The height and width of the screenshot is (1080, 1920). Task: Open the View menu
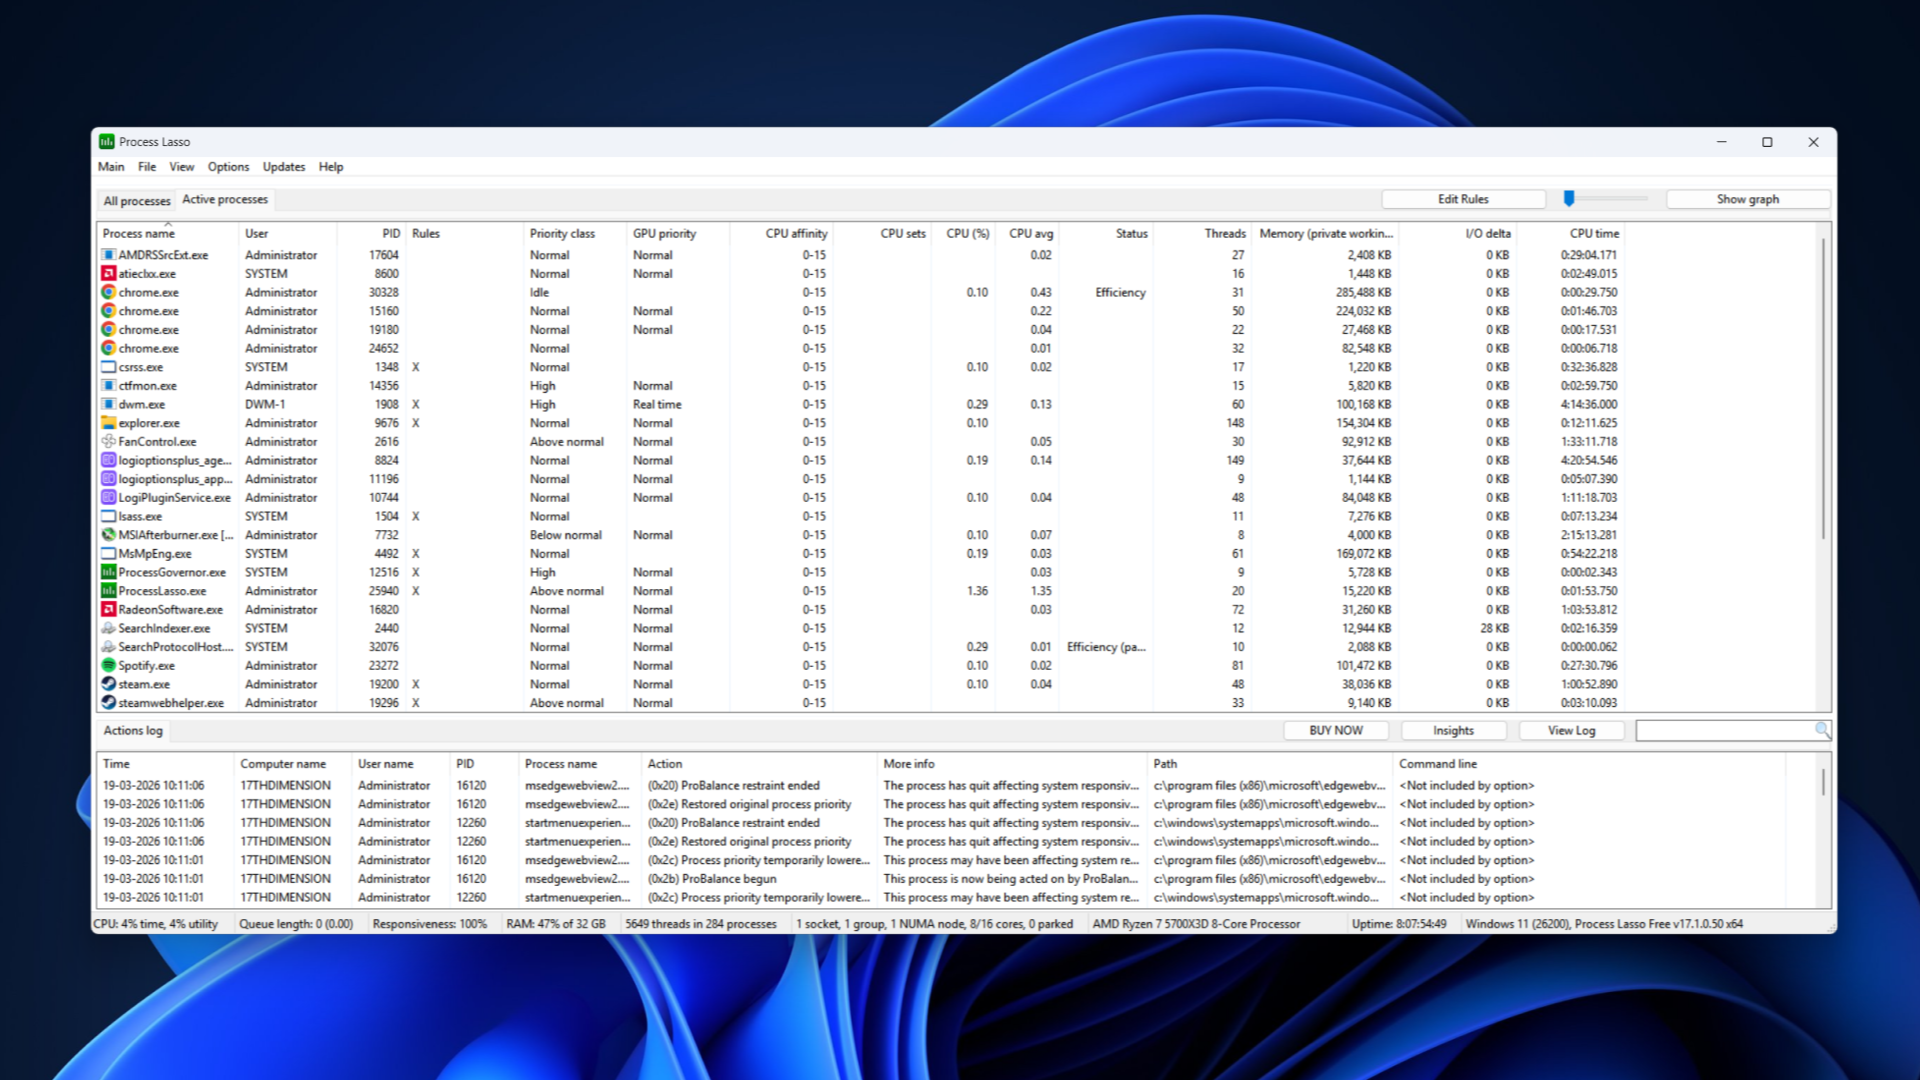tap(182, 167)
